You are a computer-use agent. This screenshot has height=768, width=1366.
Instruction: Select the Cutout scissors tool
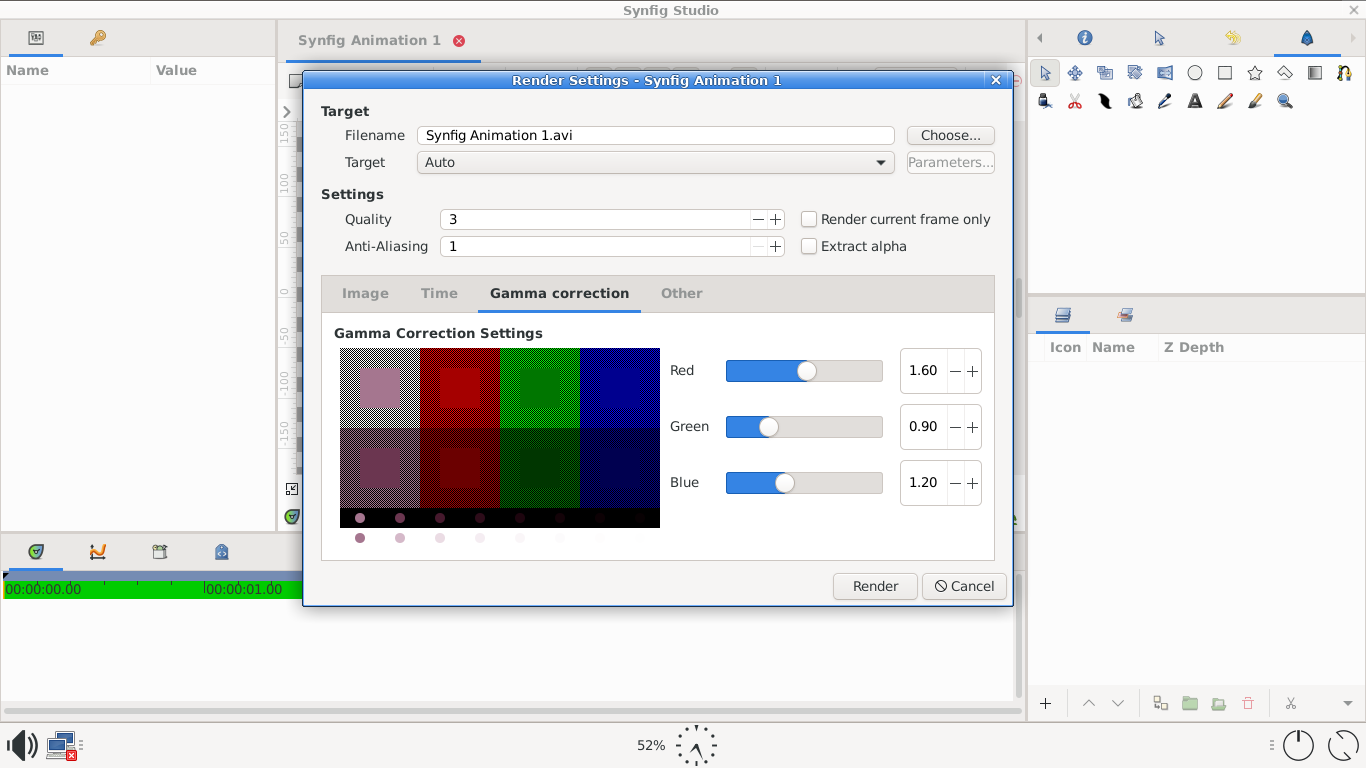click(x=1075, y=101)
